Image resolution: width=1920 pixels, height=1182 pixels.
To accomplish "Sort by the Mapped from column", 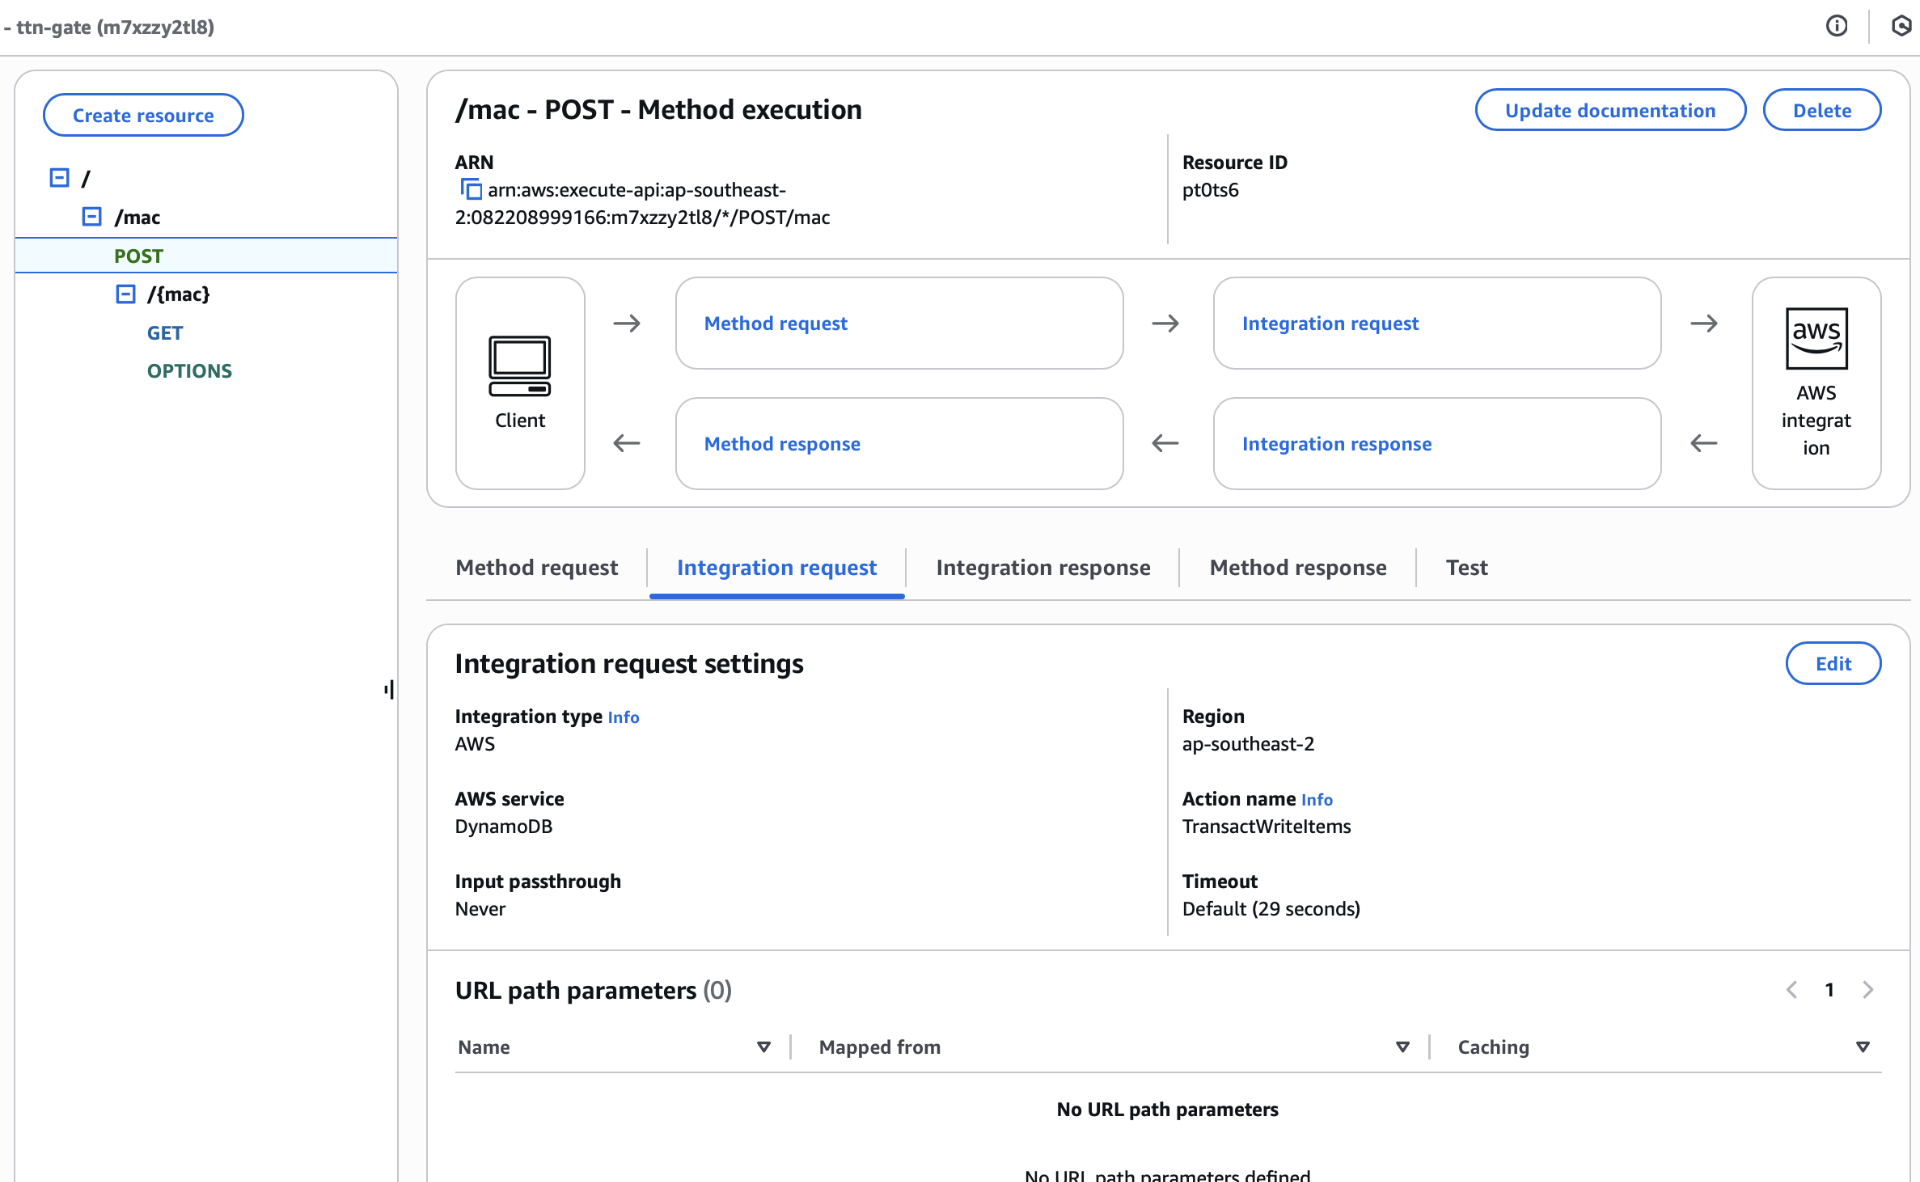I will (1403, 1047).
